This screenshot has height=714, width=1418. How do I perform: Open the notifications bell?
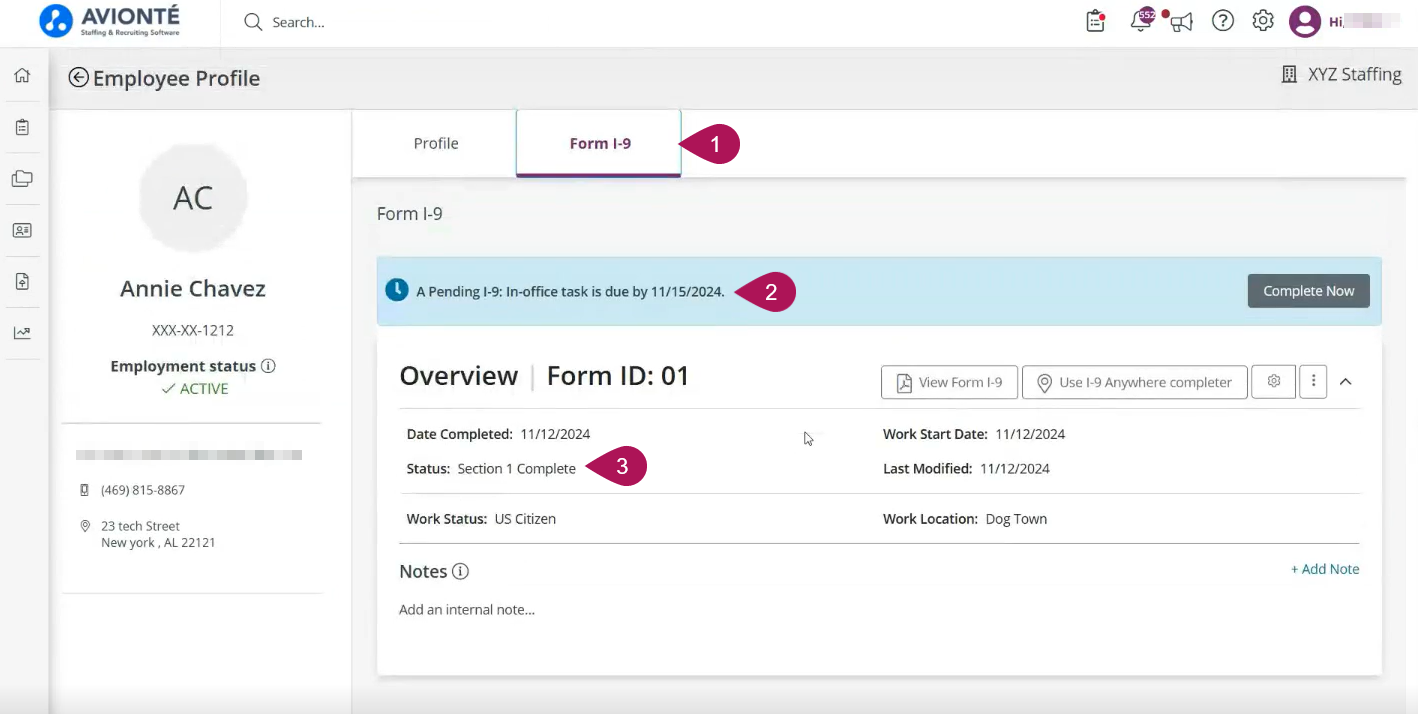[1141, 21]
